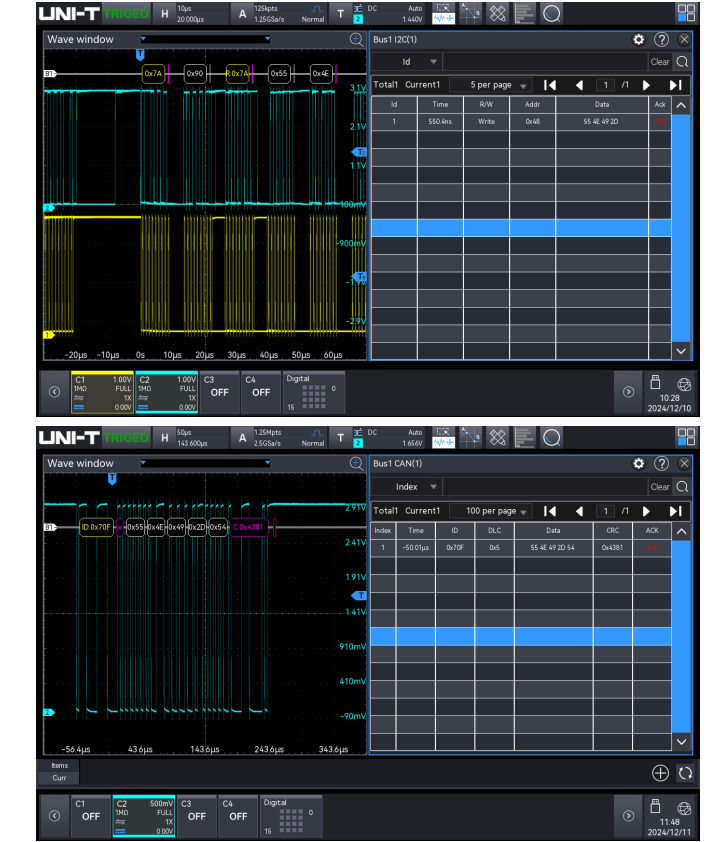This screenshot has width=711, height=842.
Task: Click refresh arrows icon beside plus icon
Action: (684, 772)
